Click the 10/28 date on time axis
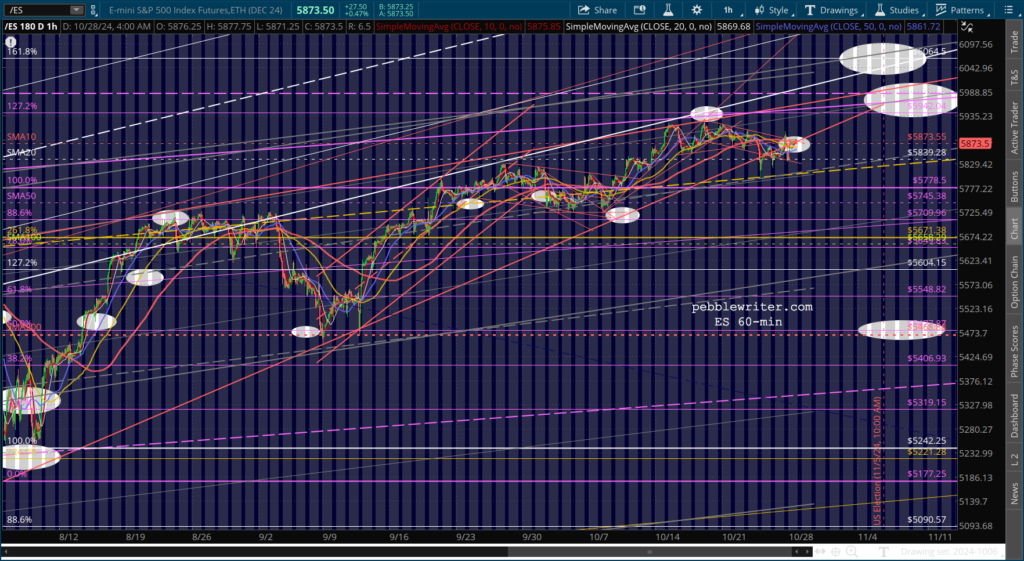Screen dimensions: 1024x561 800,536
